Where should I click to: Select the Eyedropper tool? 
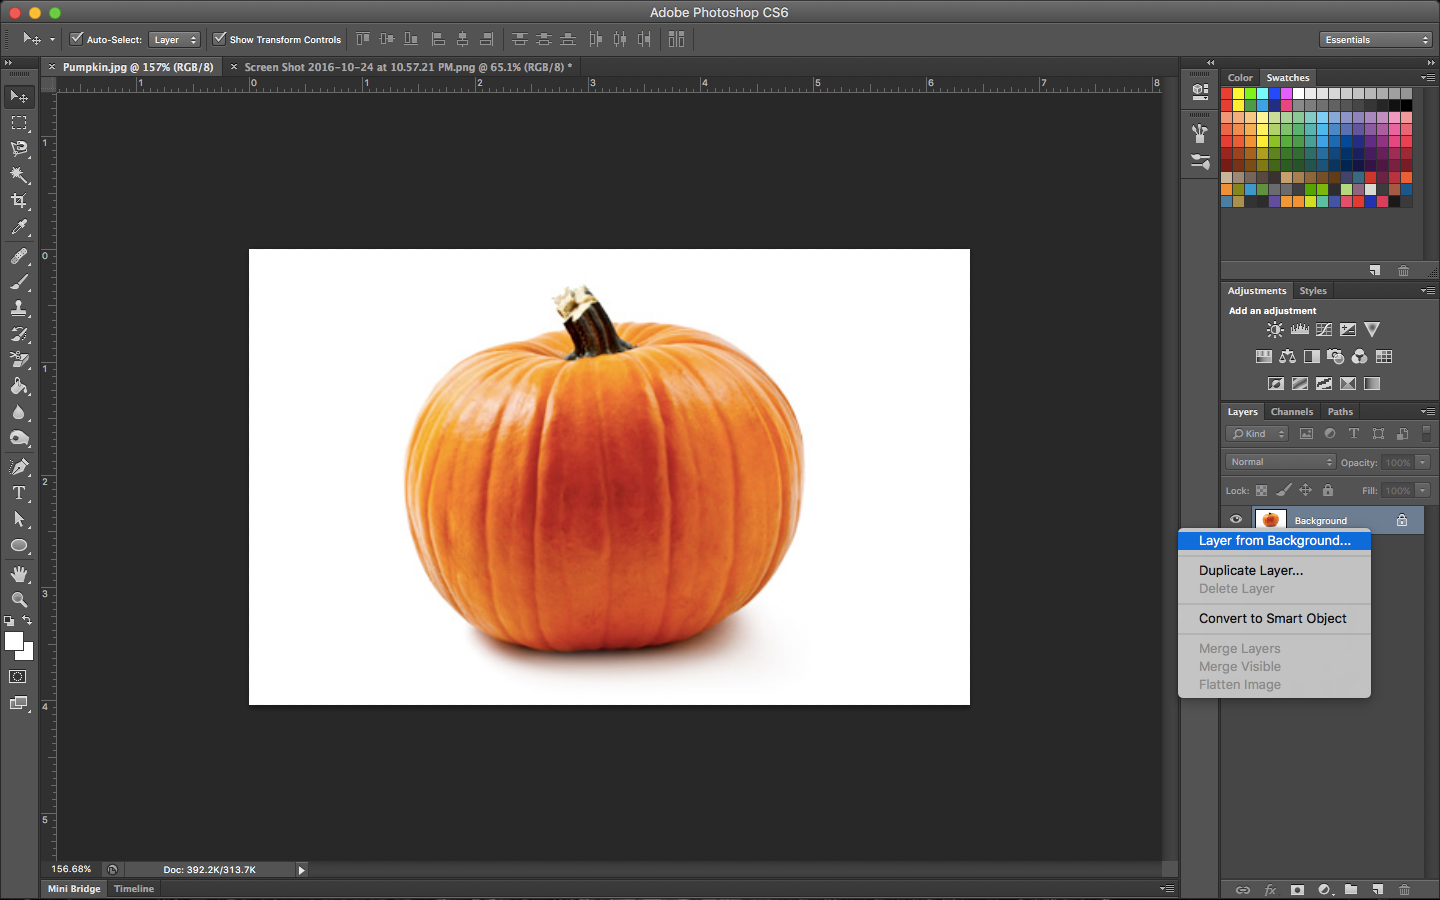[20, 227]
